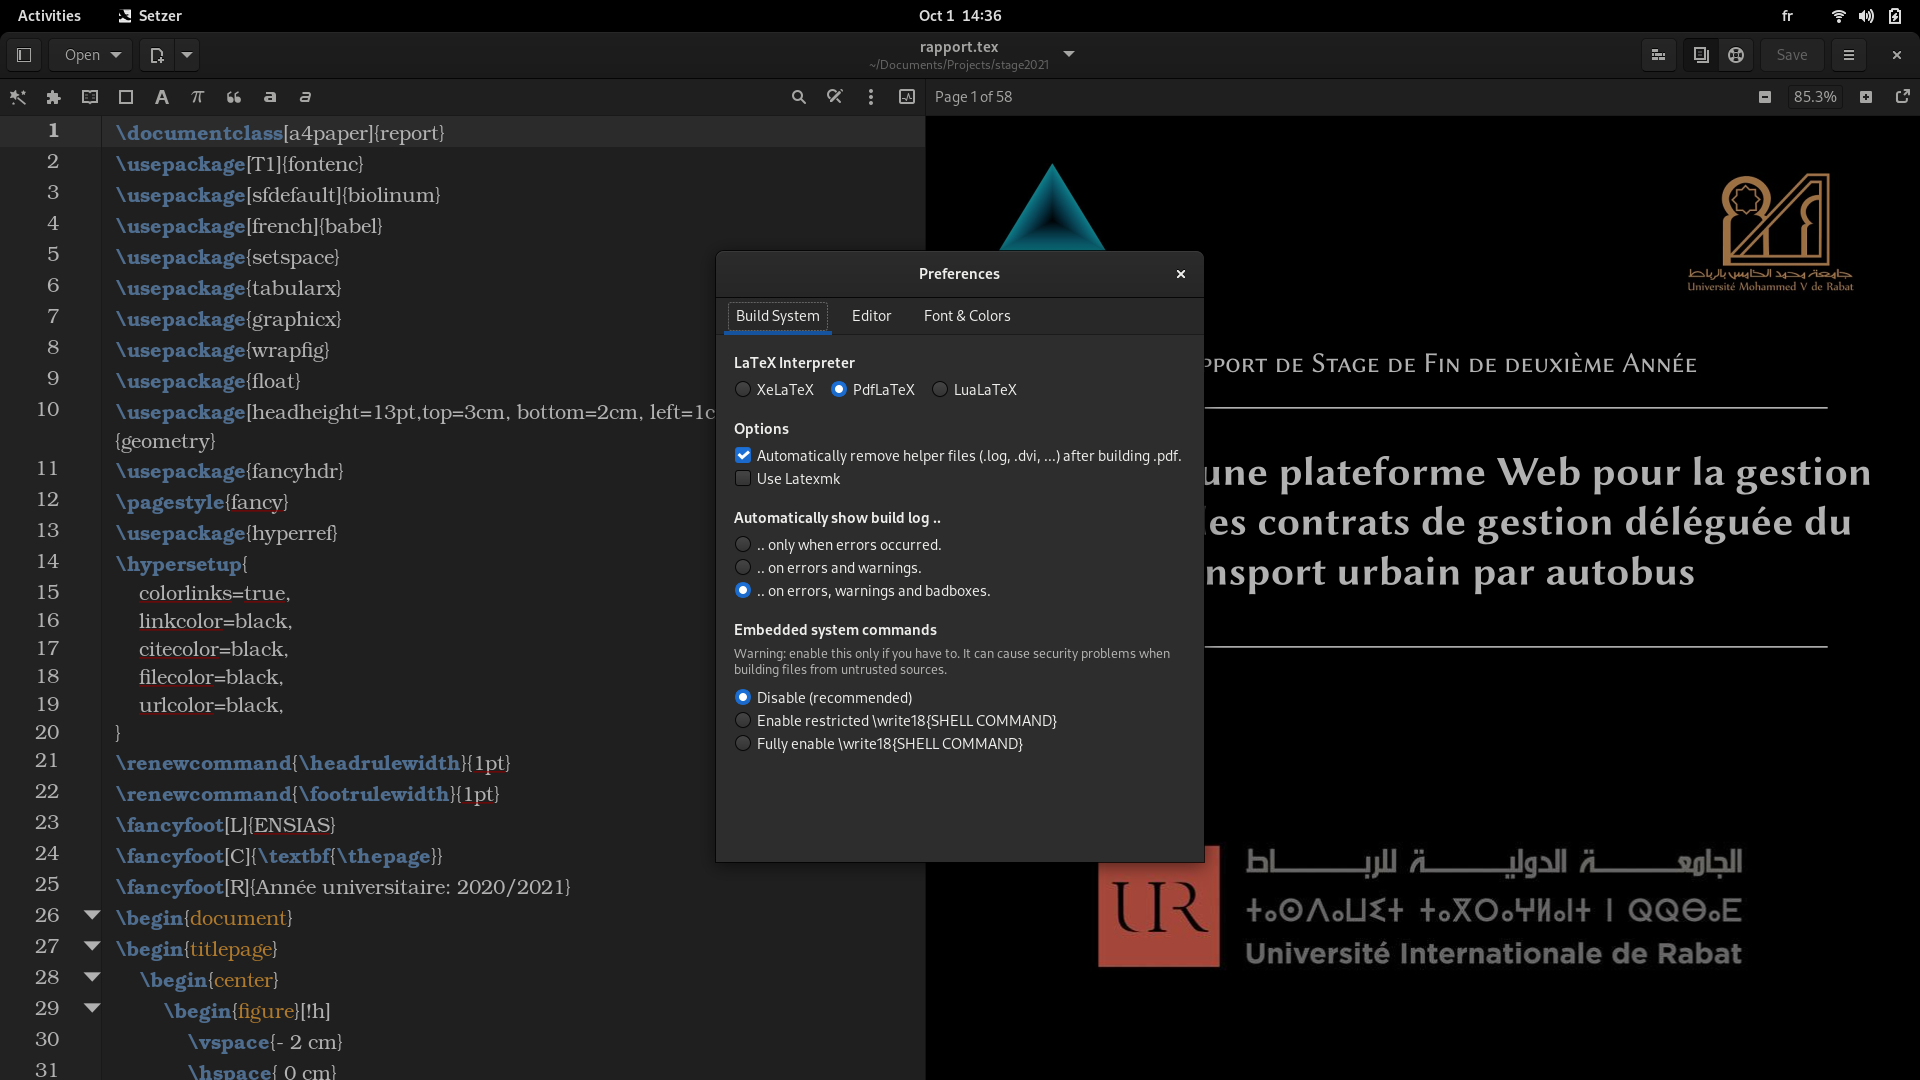Toggle the help panel lifebuoy icon
Viewport: 1920px width, 1080px height.
pos(1736,55)
